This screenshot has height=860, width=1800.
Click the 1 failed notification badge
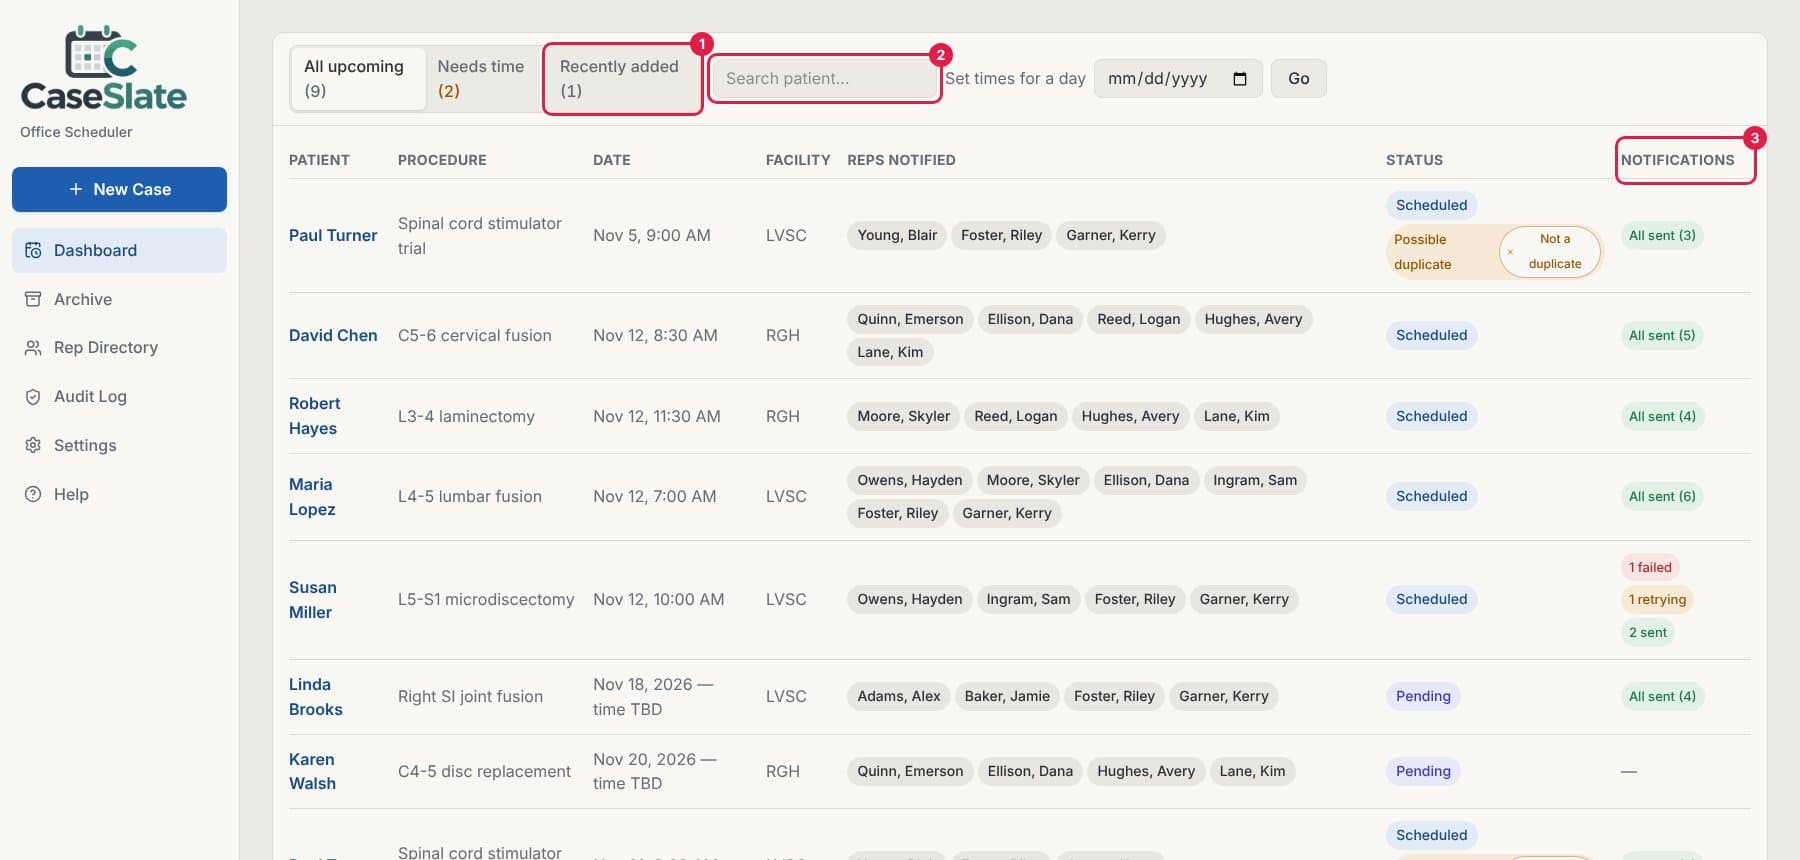pyautogui.click(x=1650, y=567)
